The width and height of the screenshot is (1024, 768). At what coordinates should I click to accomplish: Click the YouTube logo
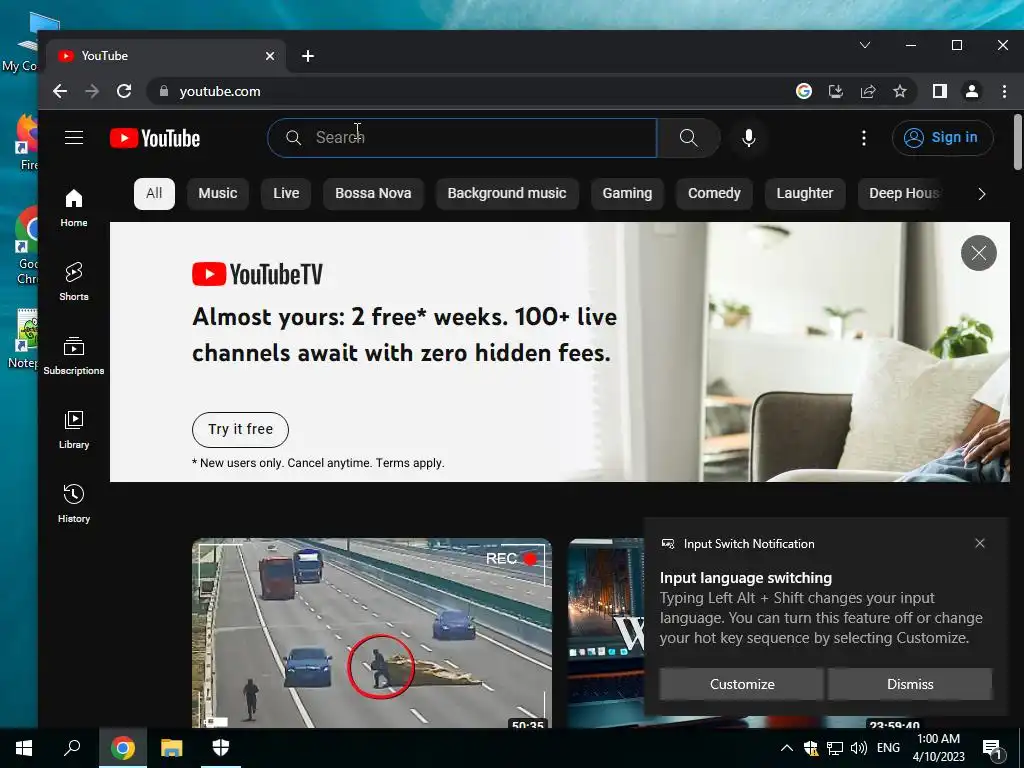tap(155, 138)
